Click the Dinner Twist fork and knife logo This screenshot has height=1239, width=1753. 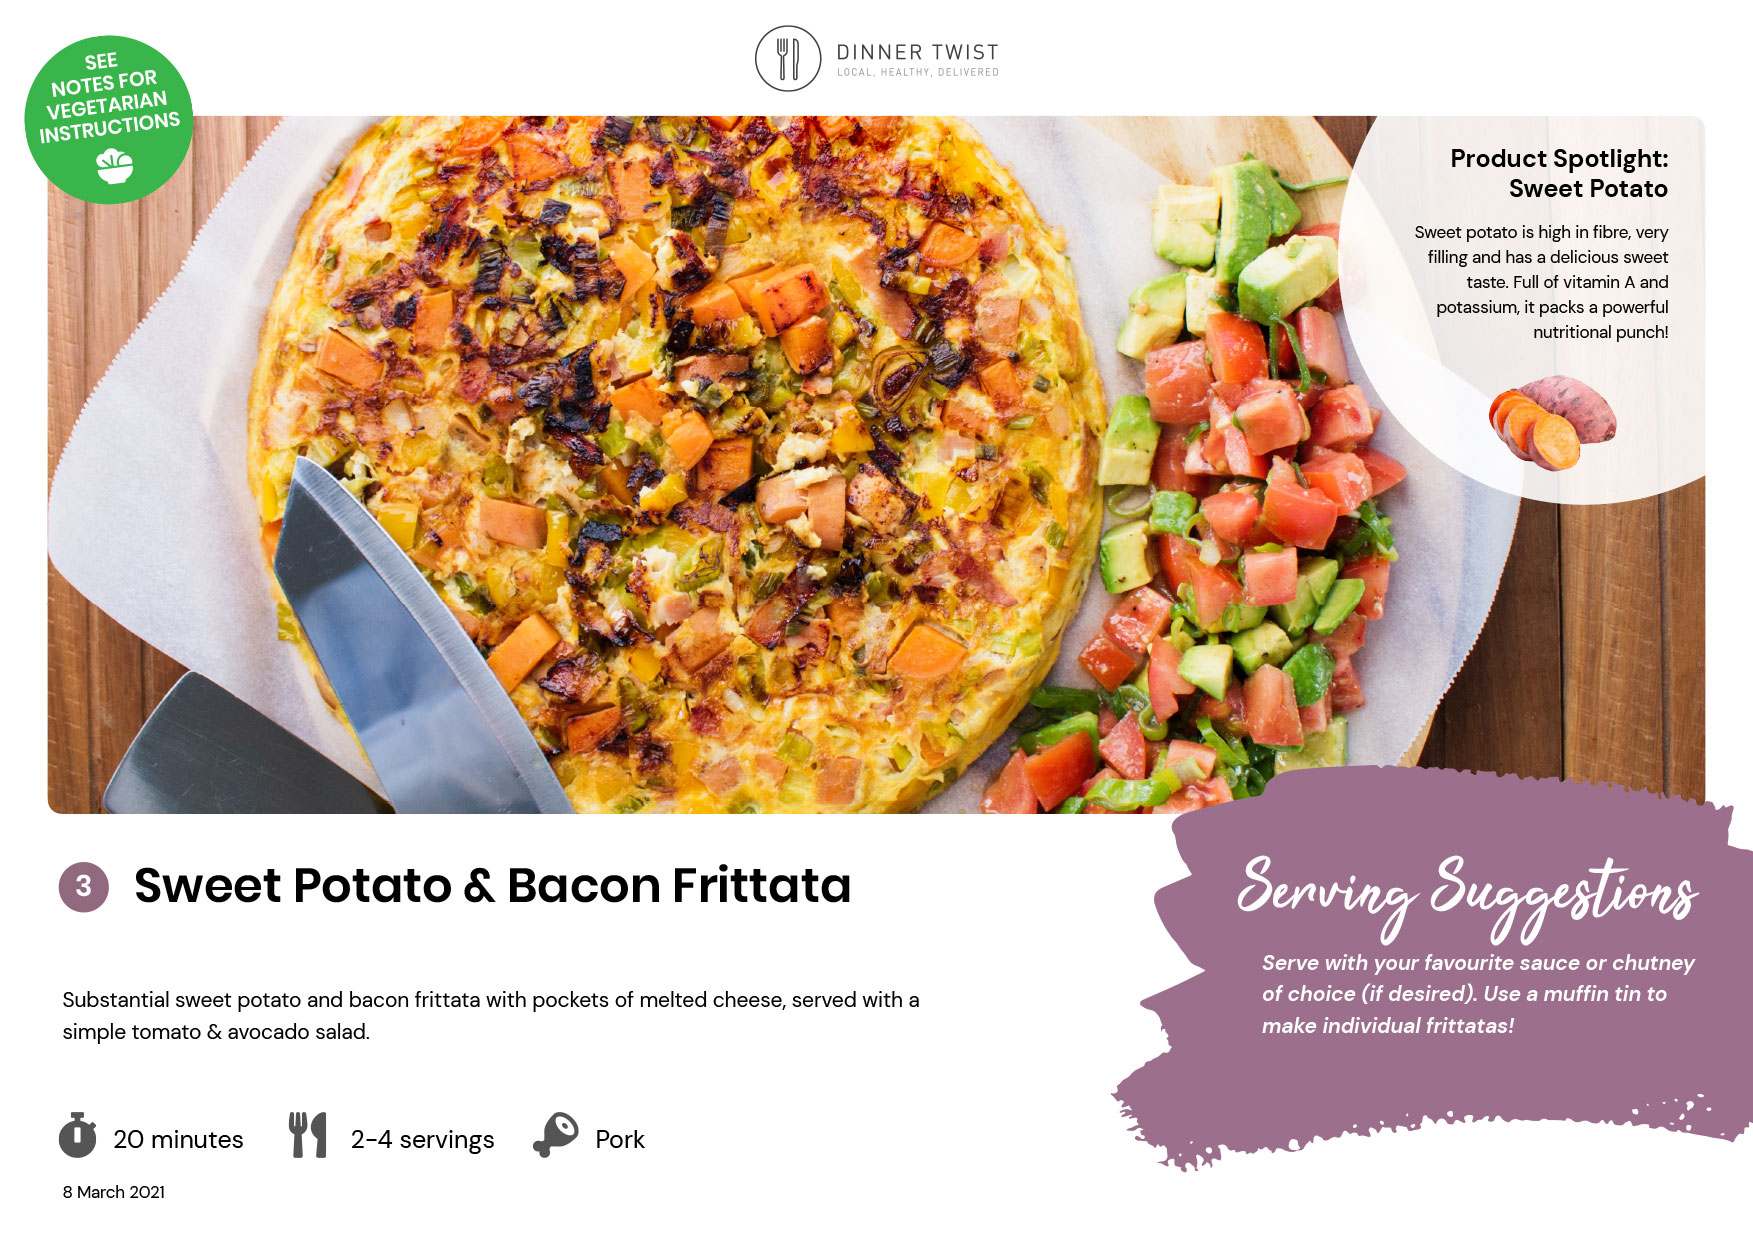(788, 59)
